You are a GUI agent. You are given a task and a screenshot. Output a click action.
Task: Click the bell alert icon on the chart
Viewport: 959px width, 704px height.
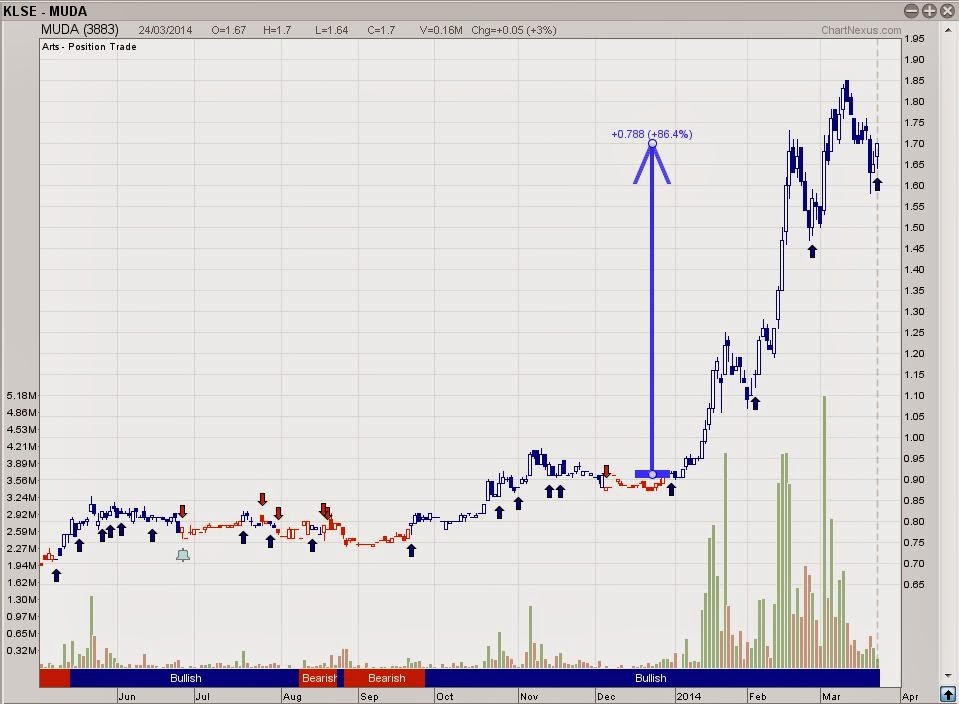pyautogui.click(x=183, y=553)
